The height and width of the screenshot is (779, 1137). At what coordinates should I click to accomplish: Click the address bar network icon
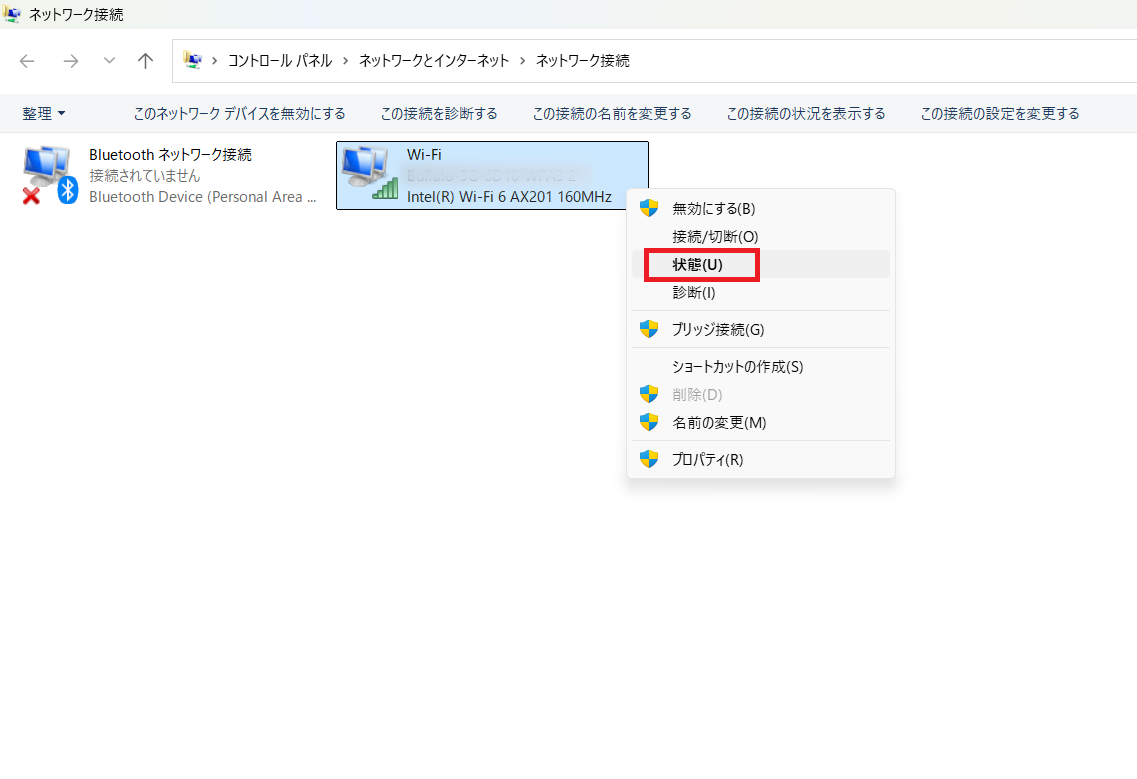coord(193,61)
